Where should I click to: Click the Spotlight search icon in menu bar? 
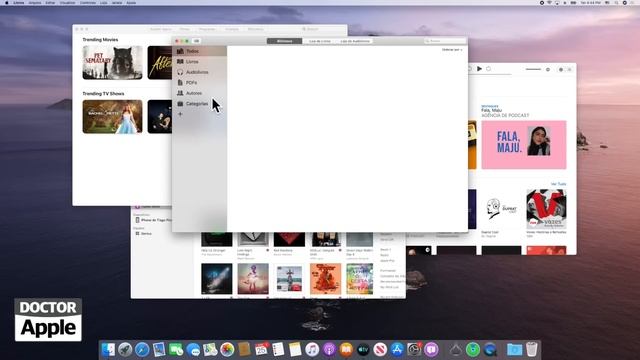coord(616,2)
